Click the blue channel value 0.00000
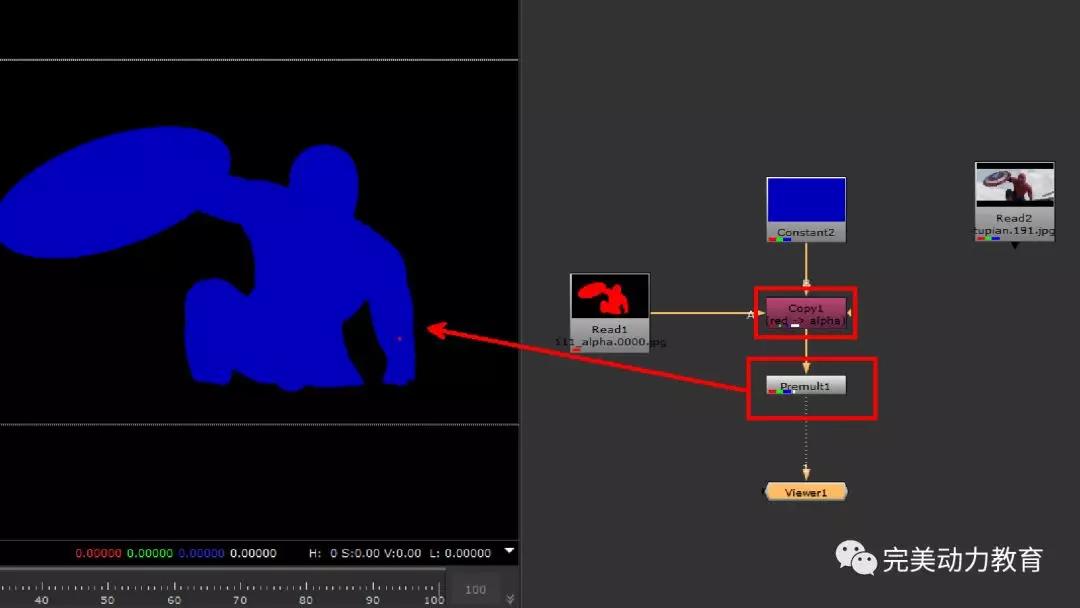 tap(201, 553)
